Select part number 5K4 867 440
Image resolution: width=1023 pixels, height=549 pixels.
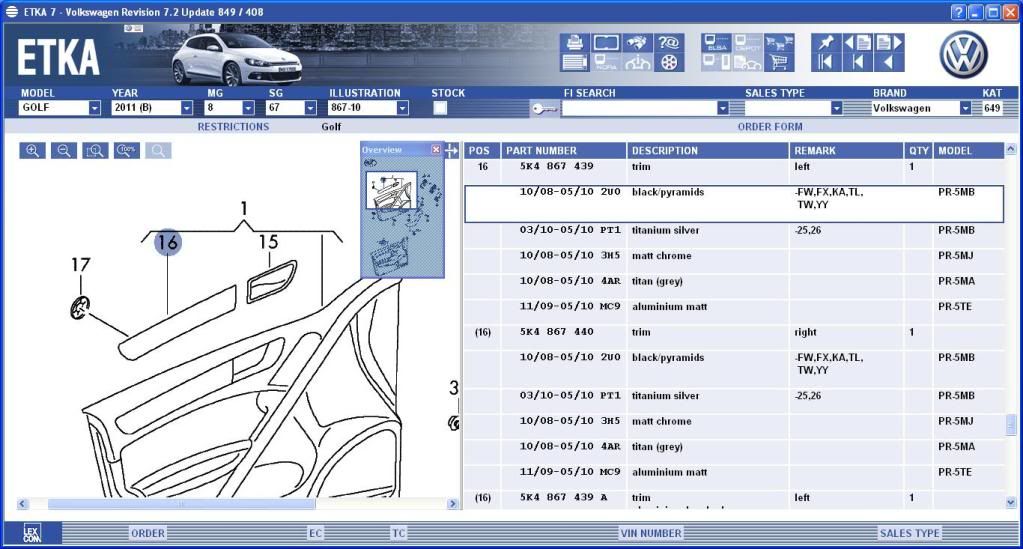[x=557, y=332]
